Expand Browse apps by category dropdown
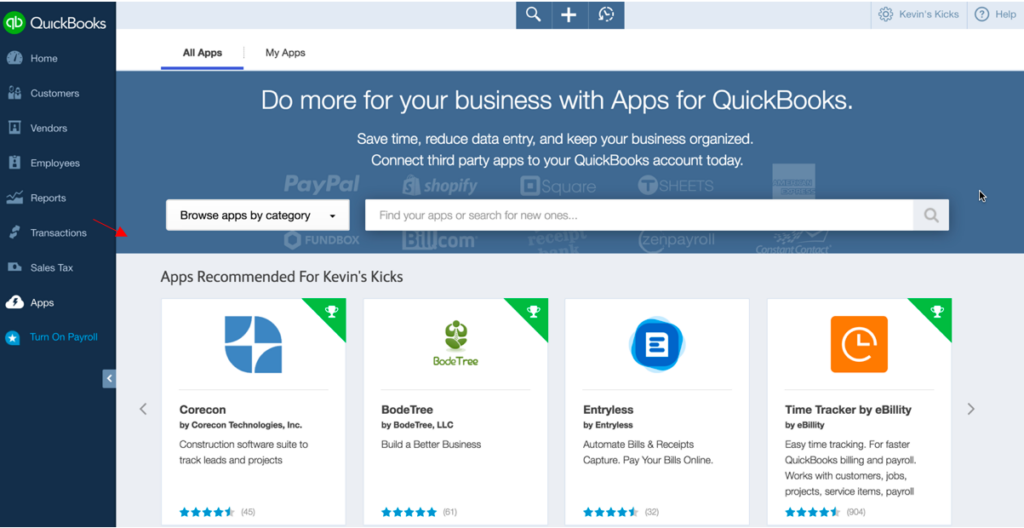Image resolution: width=1024 pixels, height=528 pixels. tap(258, 215)
